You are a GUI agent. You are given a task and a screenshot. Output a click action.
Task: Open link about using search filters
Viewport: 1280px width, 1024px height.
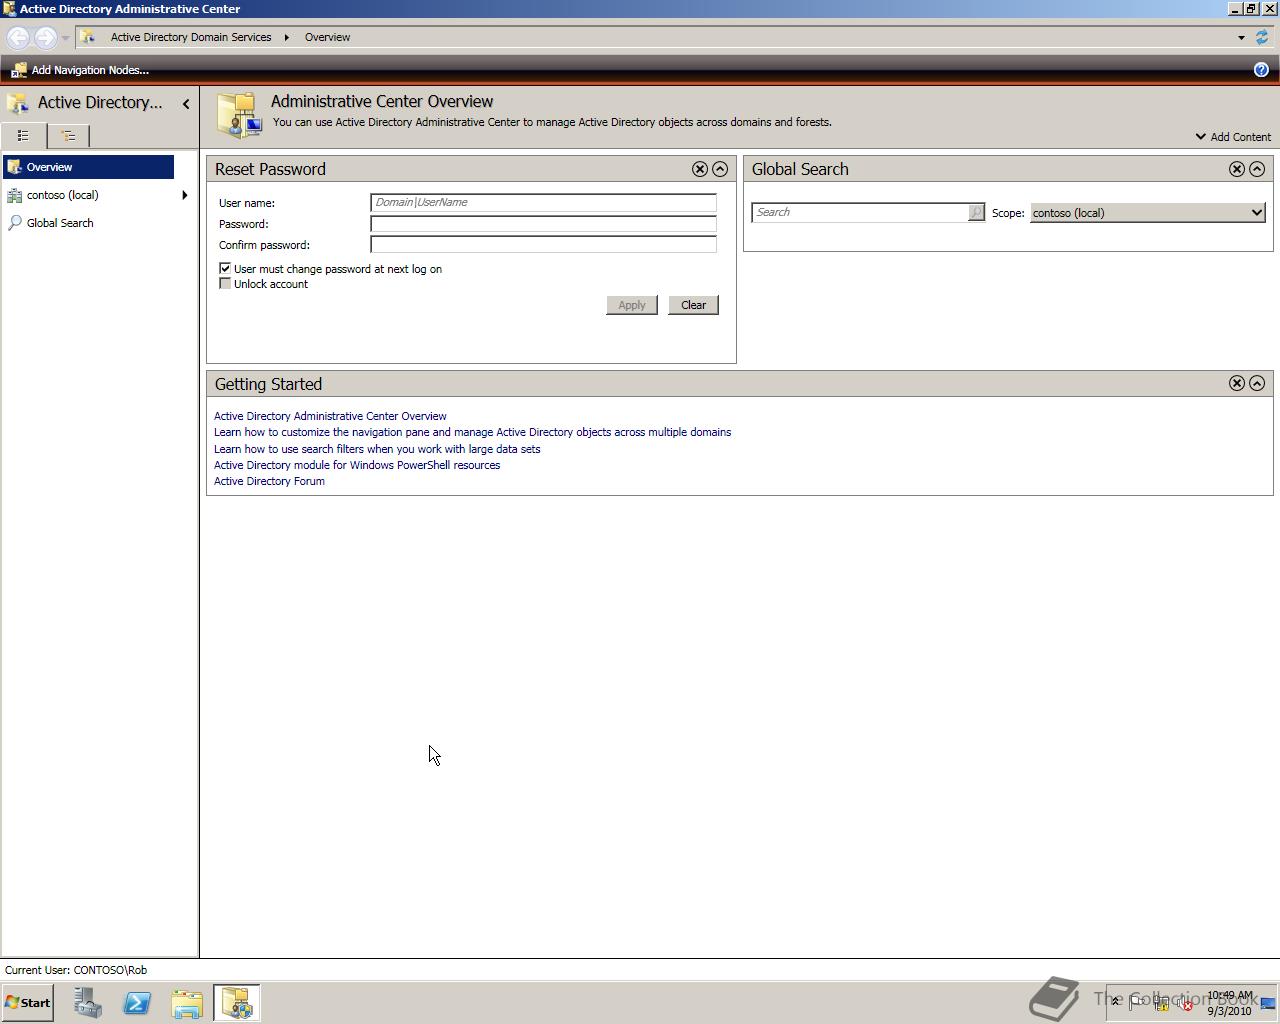coord(377,449)
